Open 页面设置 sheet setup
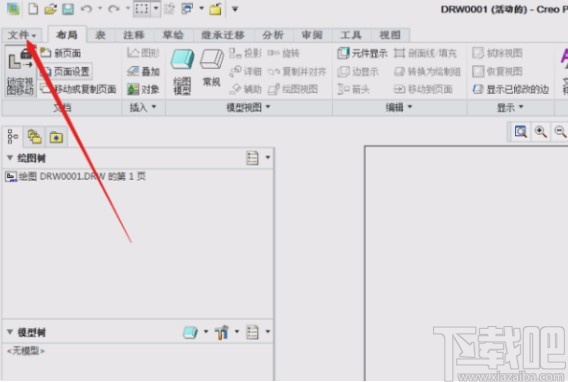The width and height of the screenshot is (568, 382). (65, 71)
